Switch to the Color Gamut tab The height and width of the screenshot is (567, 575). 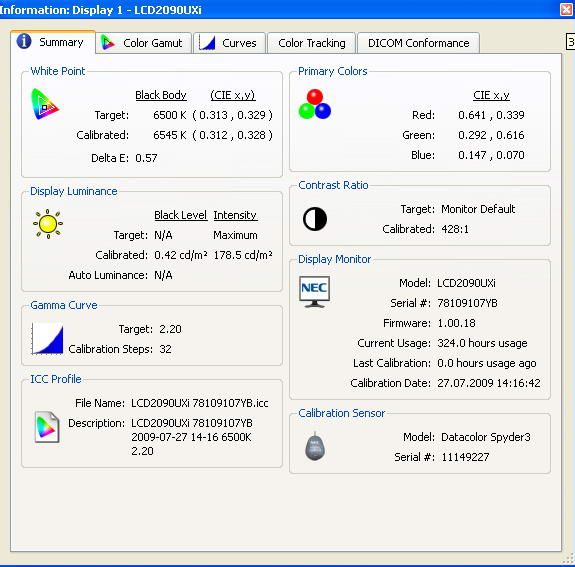(143, 43)
